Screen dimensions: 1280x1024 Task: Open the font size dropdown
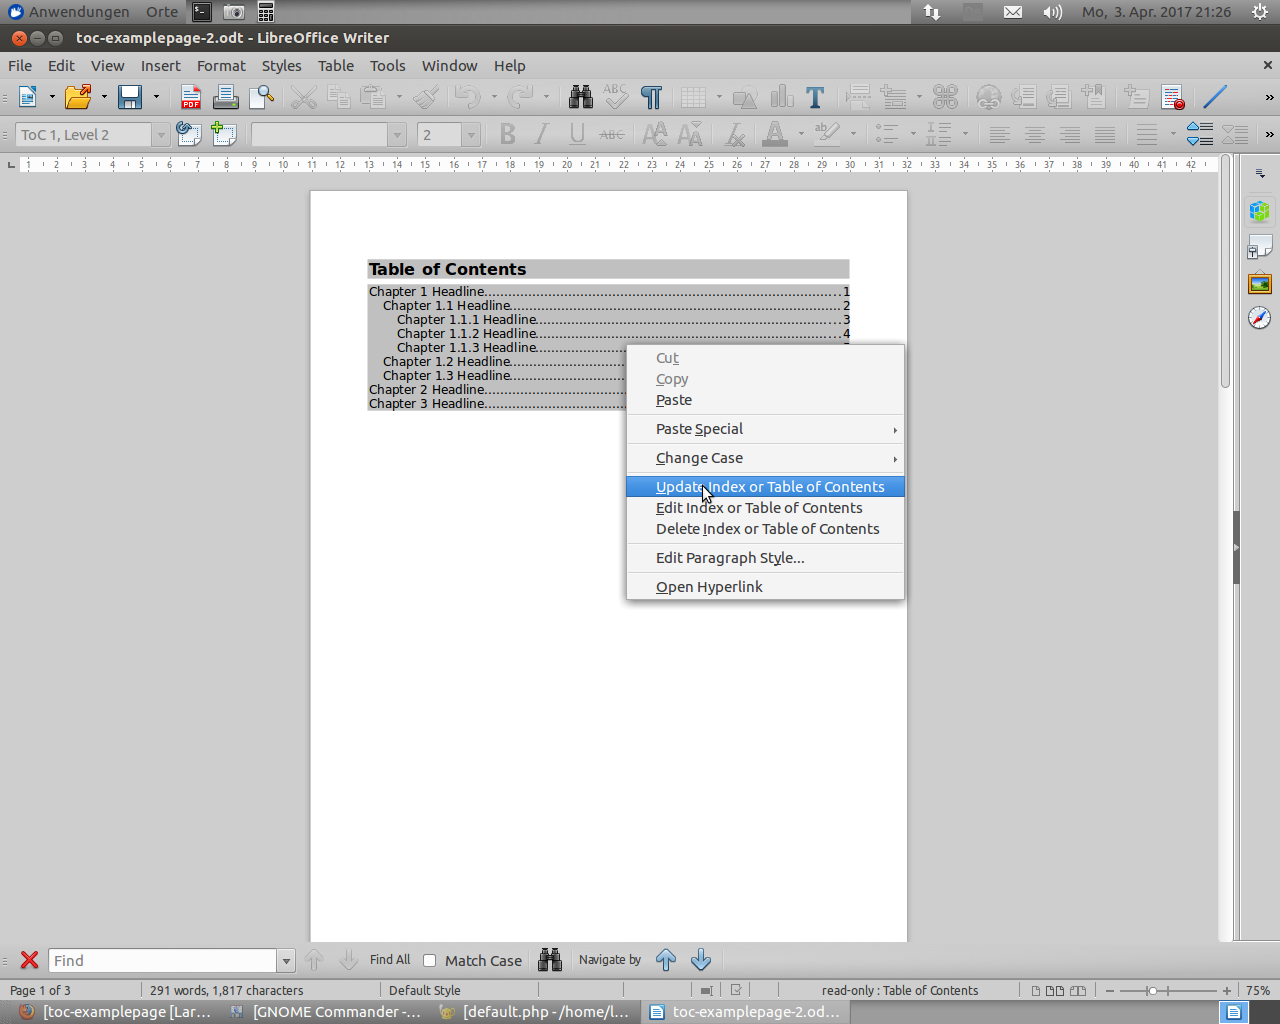pyautogui.click(x=471, y=135)
